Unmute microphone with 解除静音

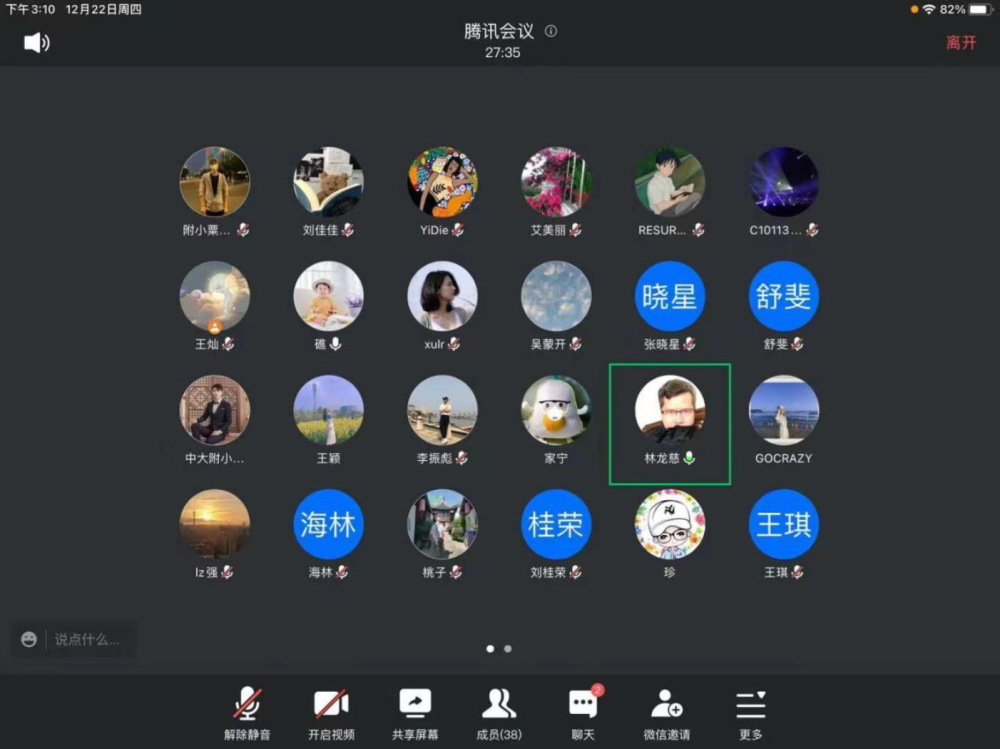point(247,714)
